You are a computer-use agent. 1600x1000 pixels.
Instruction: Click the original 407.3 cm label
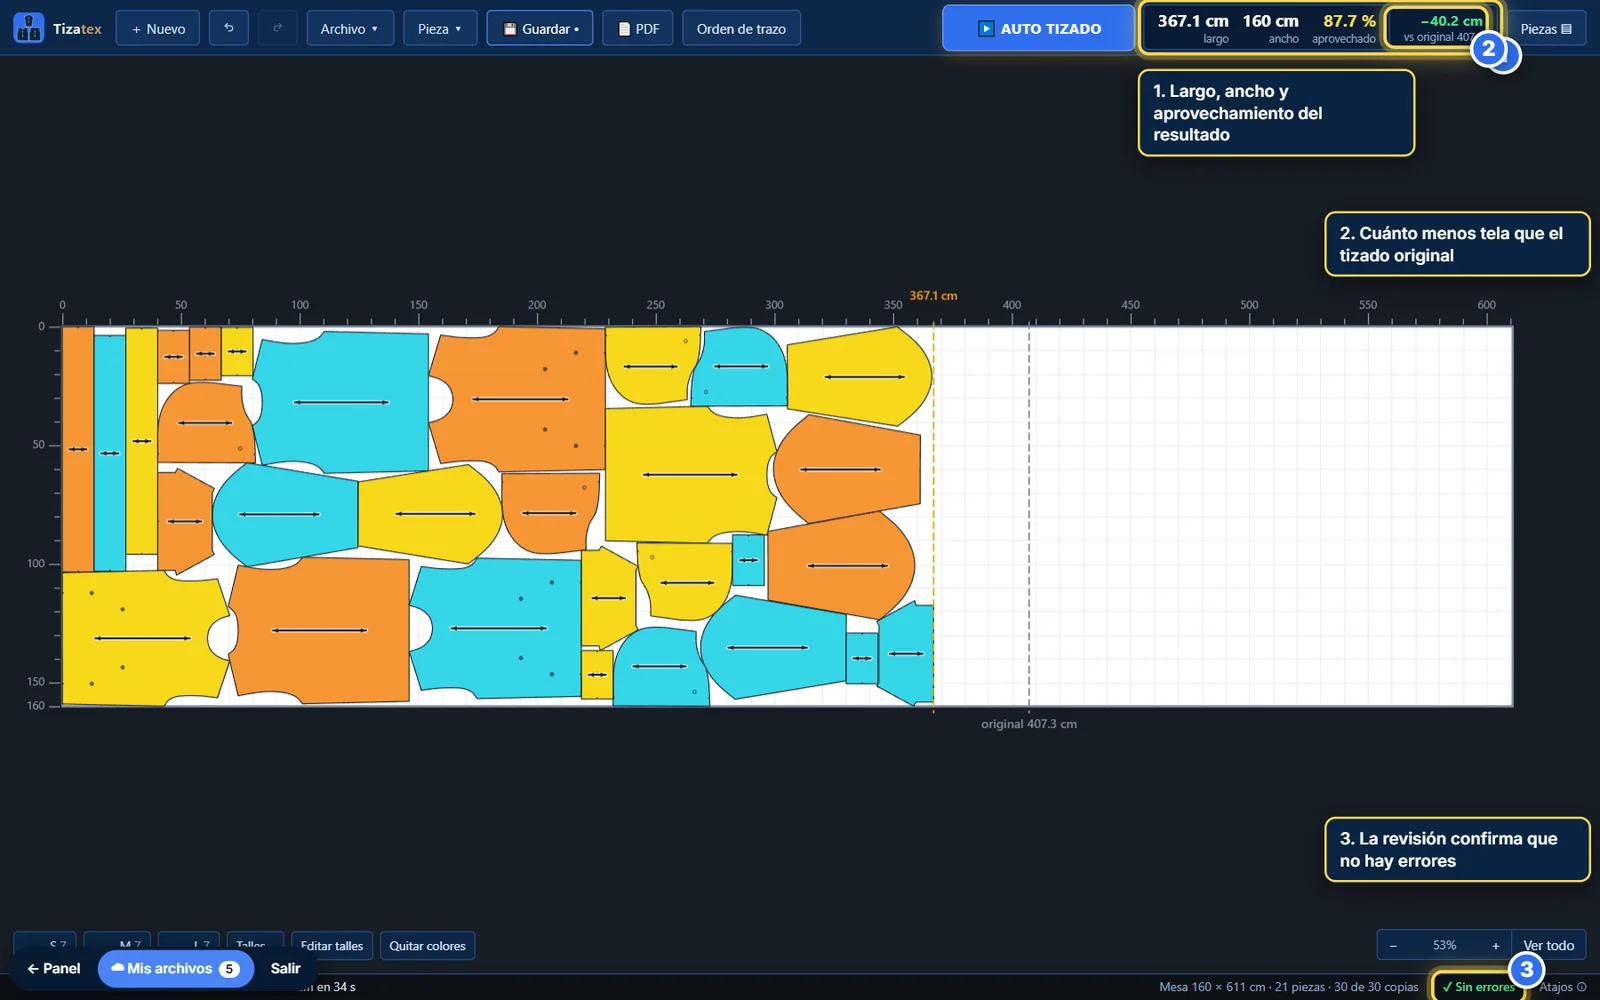coord(1029,723)
